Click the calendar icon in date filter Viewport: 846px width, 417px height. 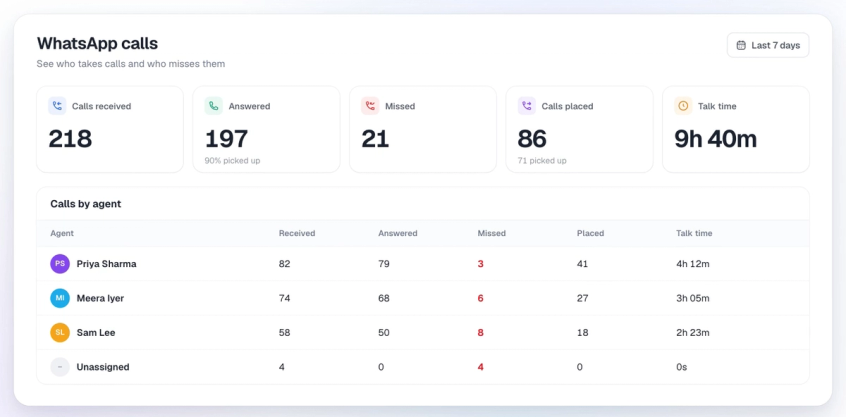pyautogui.click(x=741, y=45)
